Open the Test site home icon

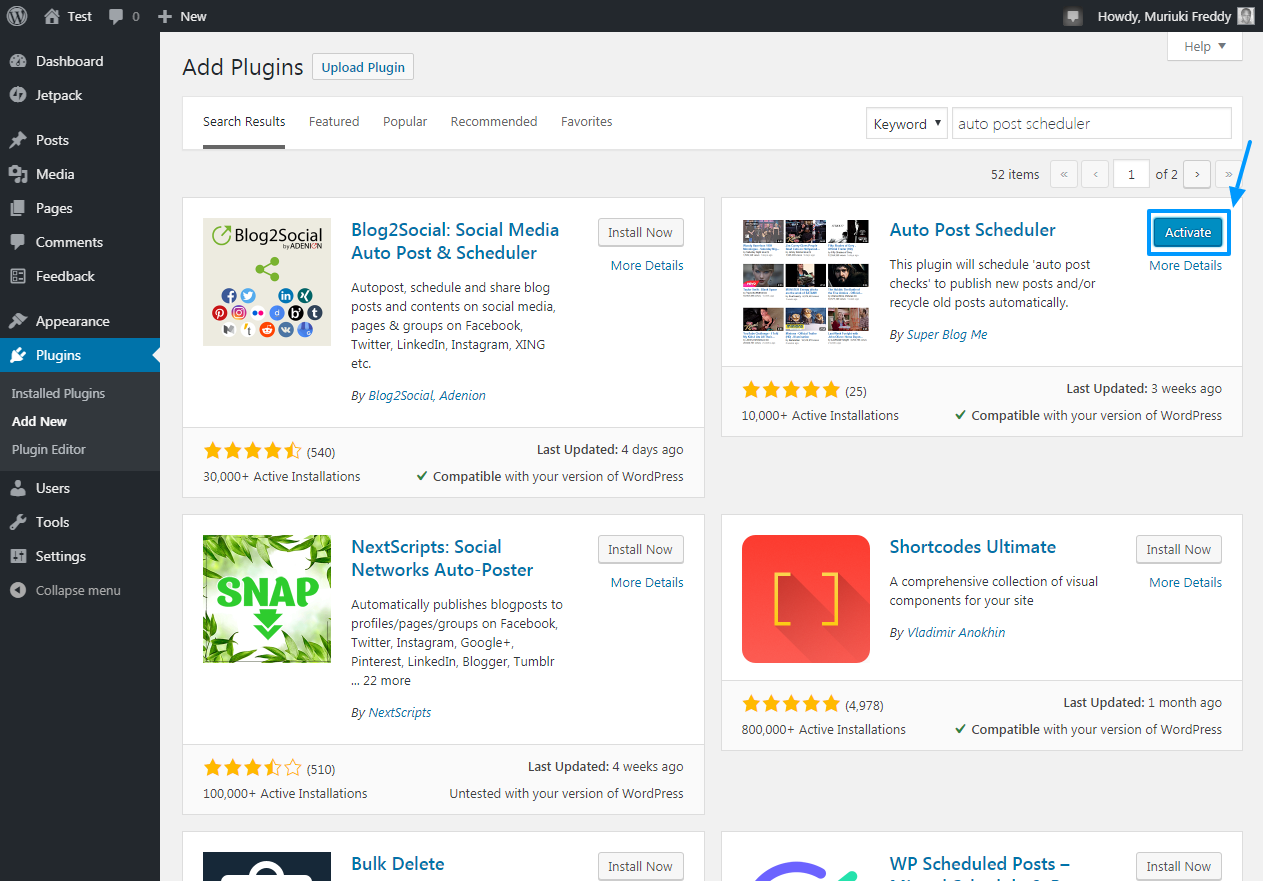(x=52, y=16)
